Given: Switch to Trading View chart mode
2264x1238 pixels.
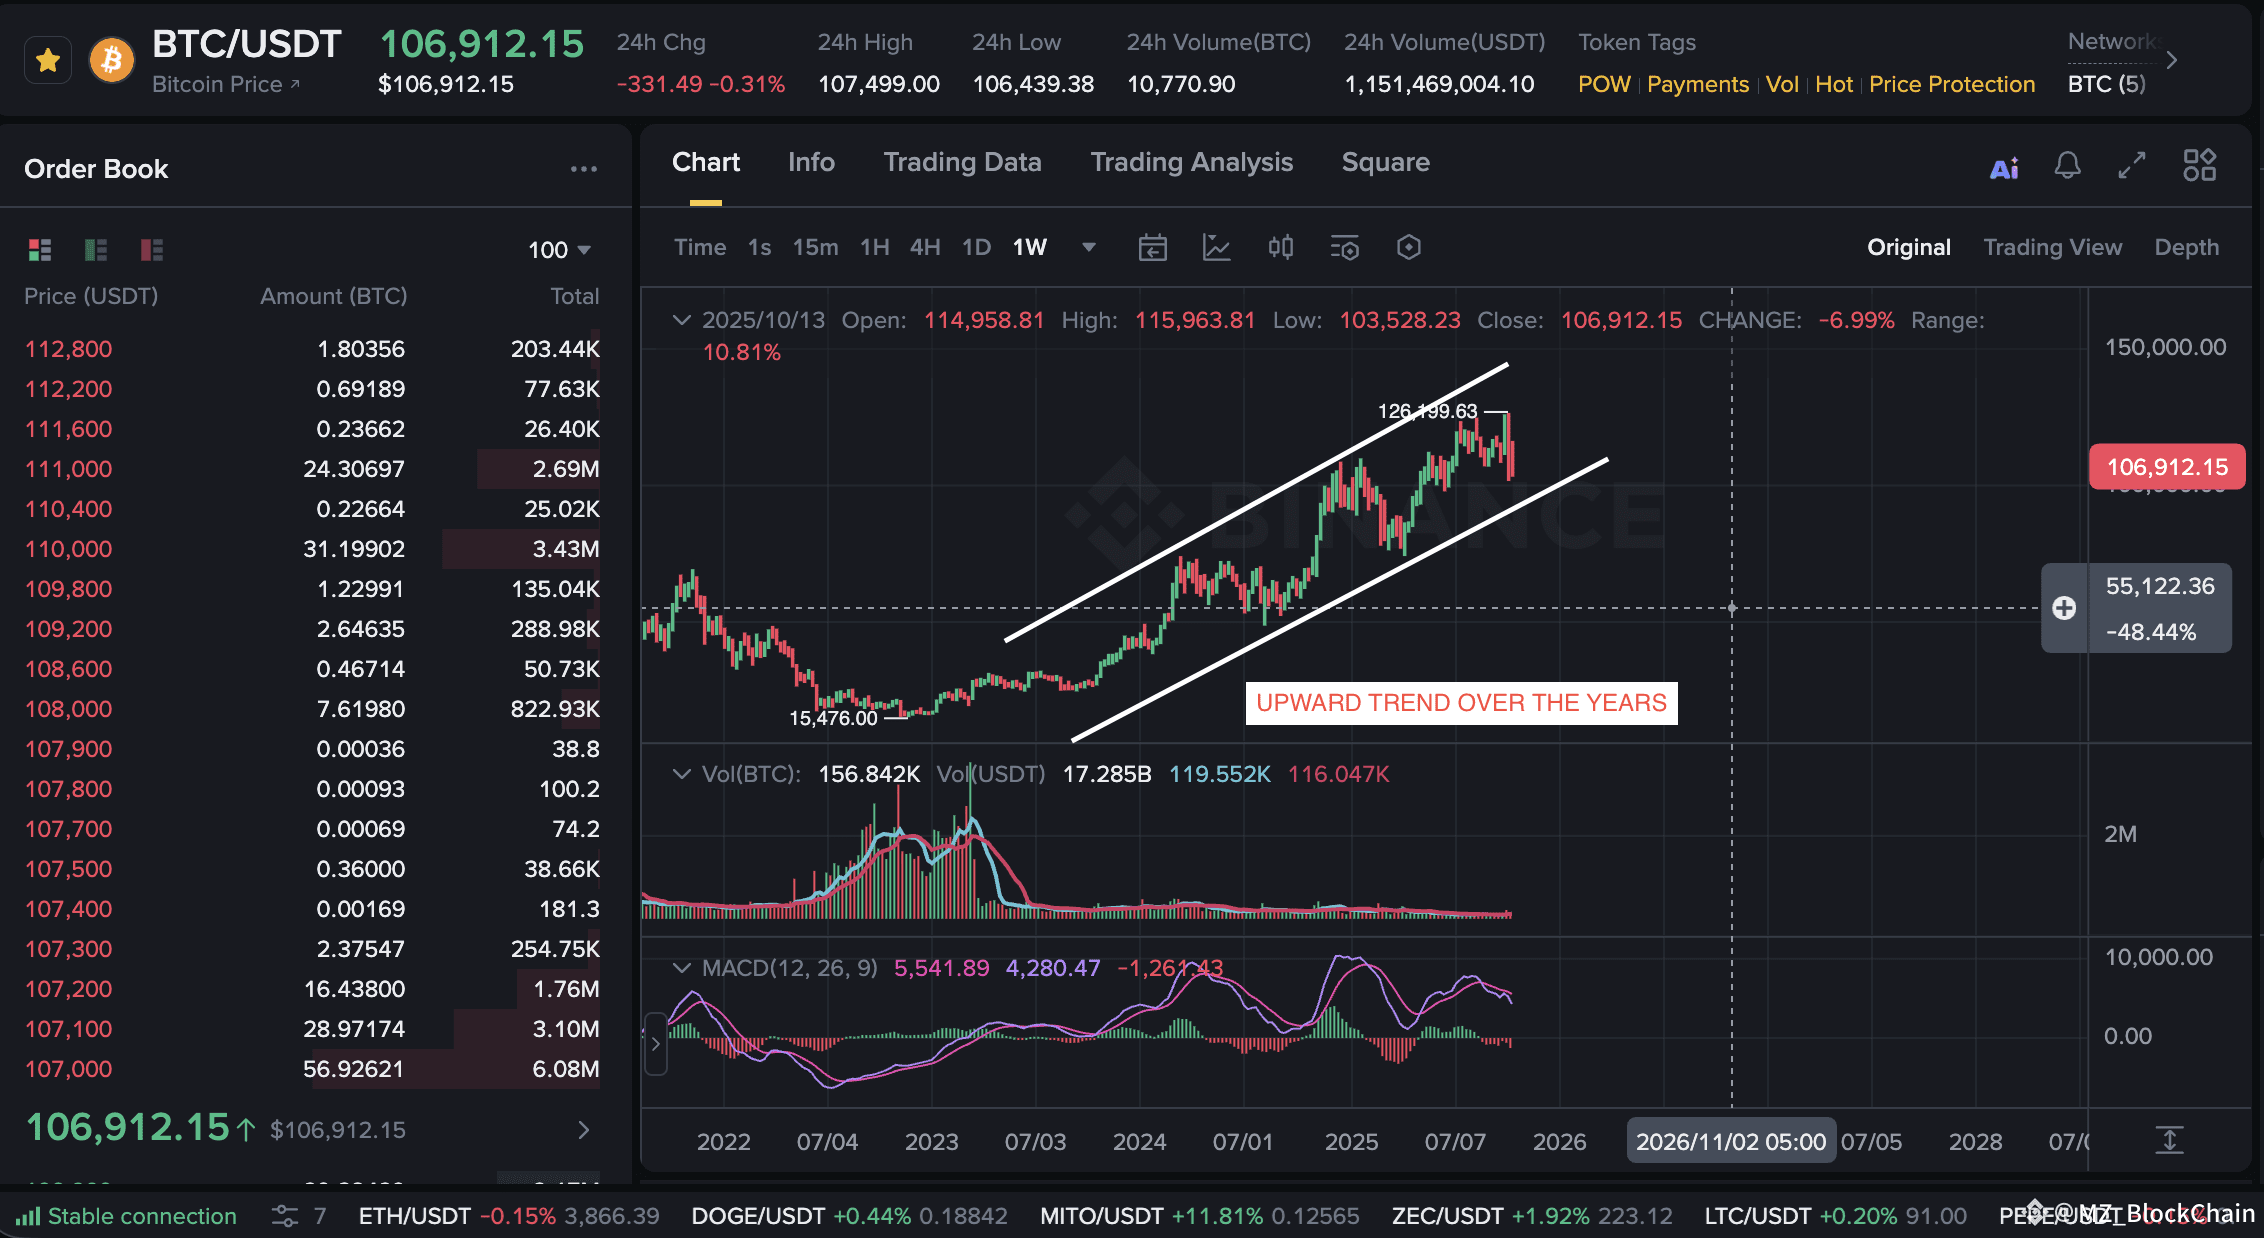Looking at the screenshot, I should [x=2052, y=247].
